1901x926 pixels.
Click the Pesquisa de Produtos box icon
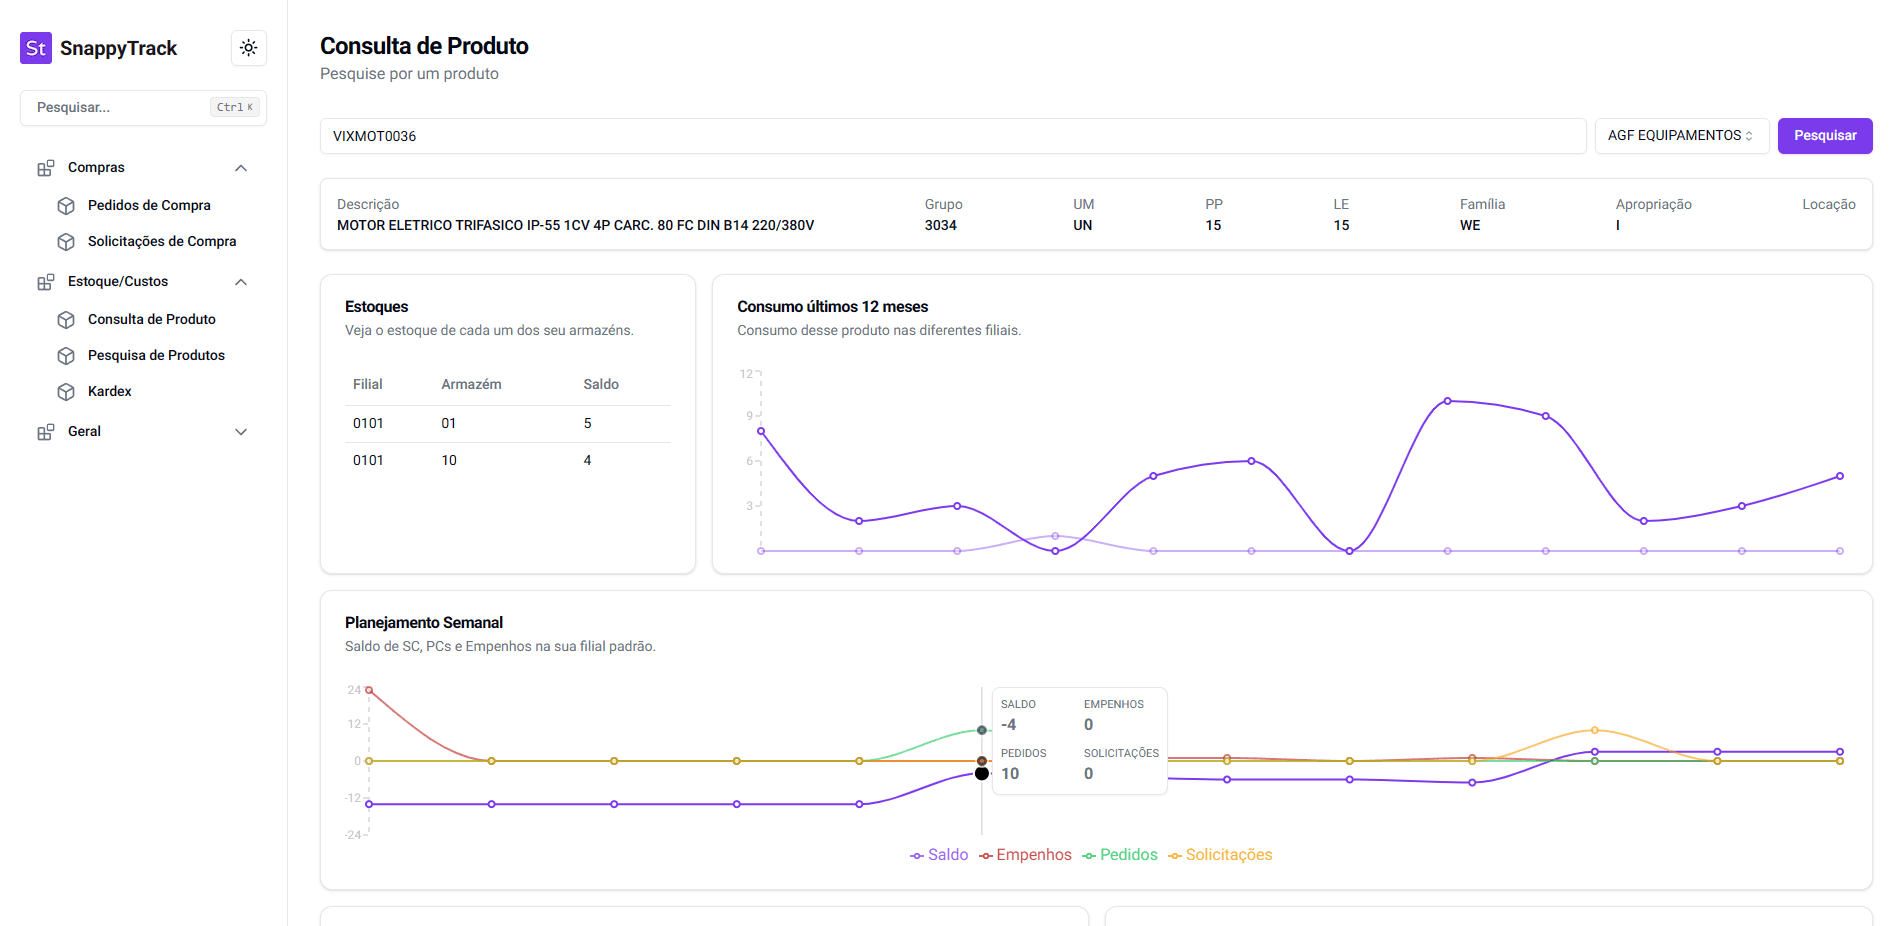[66, 356]
